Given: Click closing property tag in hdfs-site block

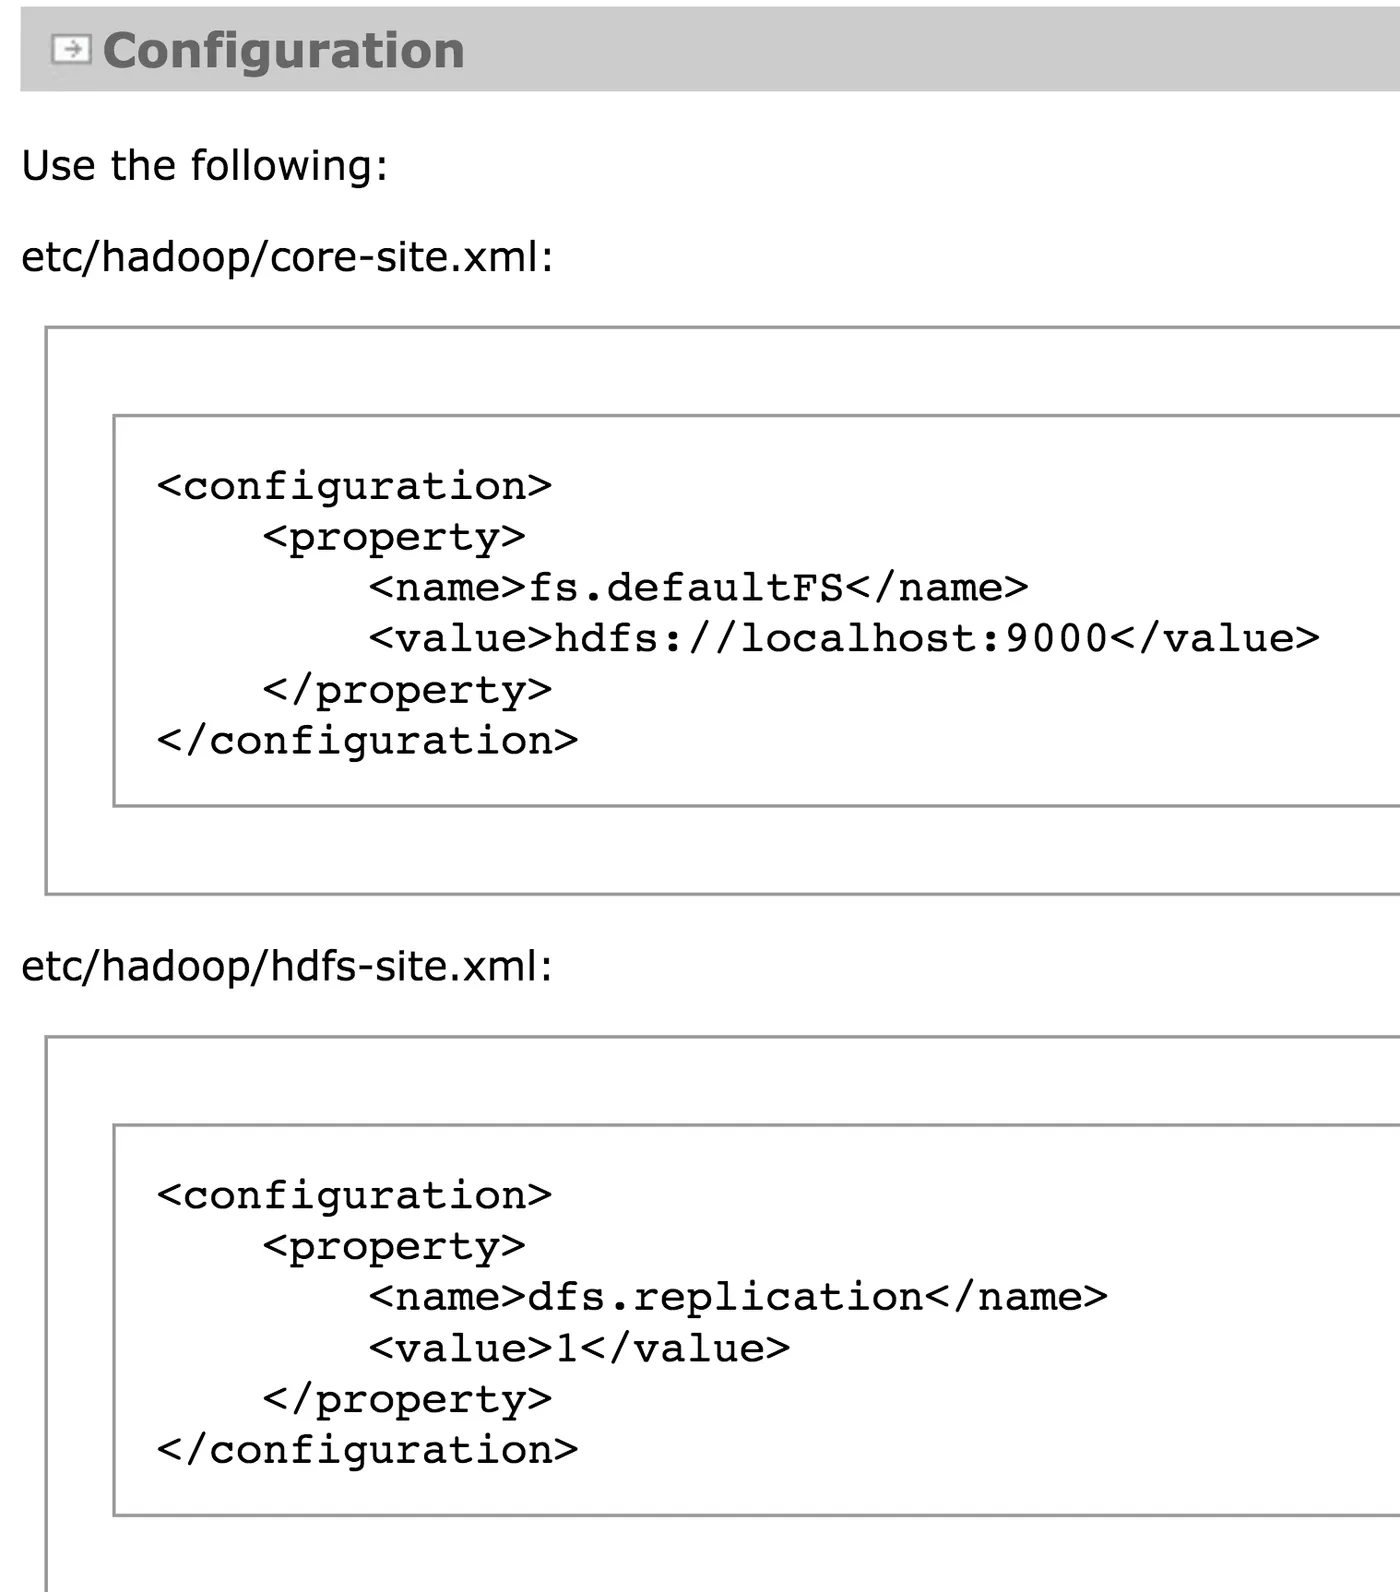Looking at the screenshot, I should (407, 1399).
